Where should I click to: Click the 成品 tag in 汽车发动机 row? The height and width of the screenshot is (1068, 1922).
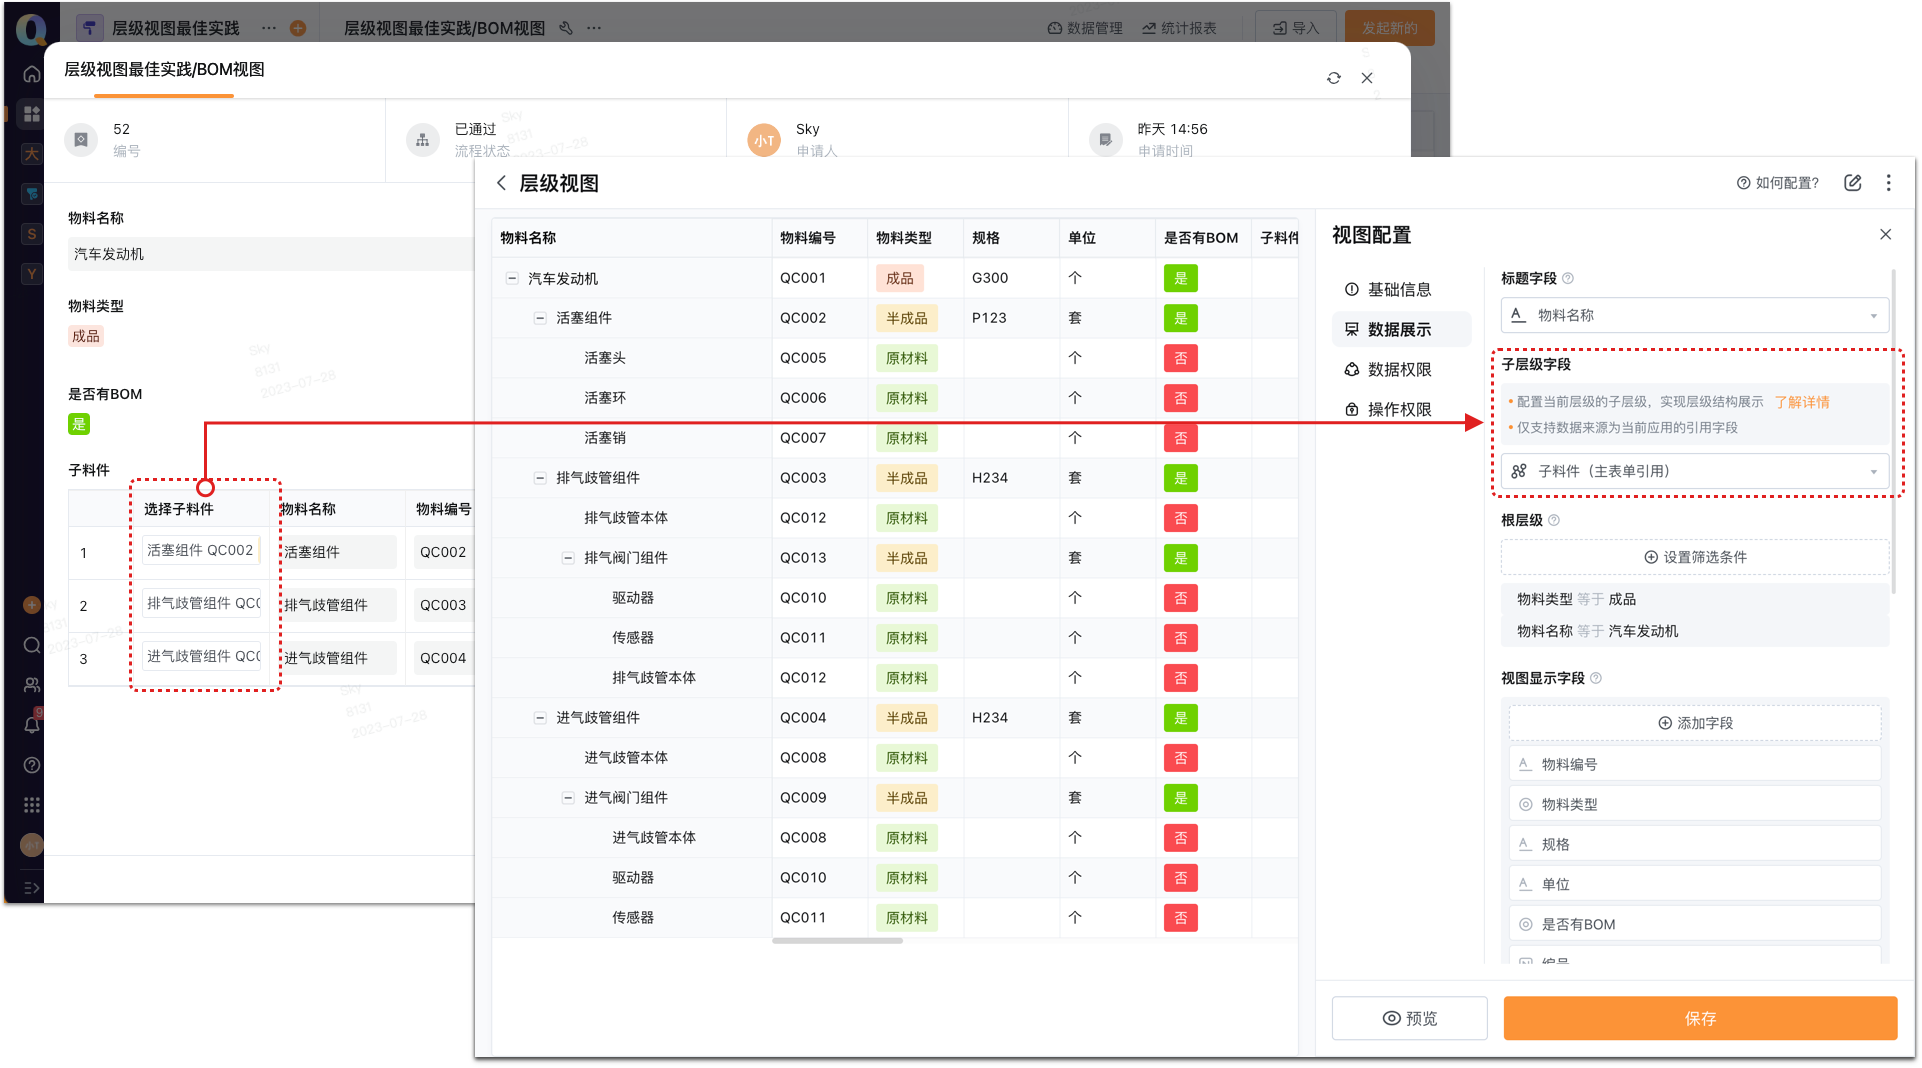point(899,278)
